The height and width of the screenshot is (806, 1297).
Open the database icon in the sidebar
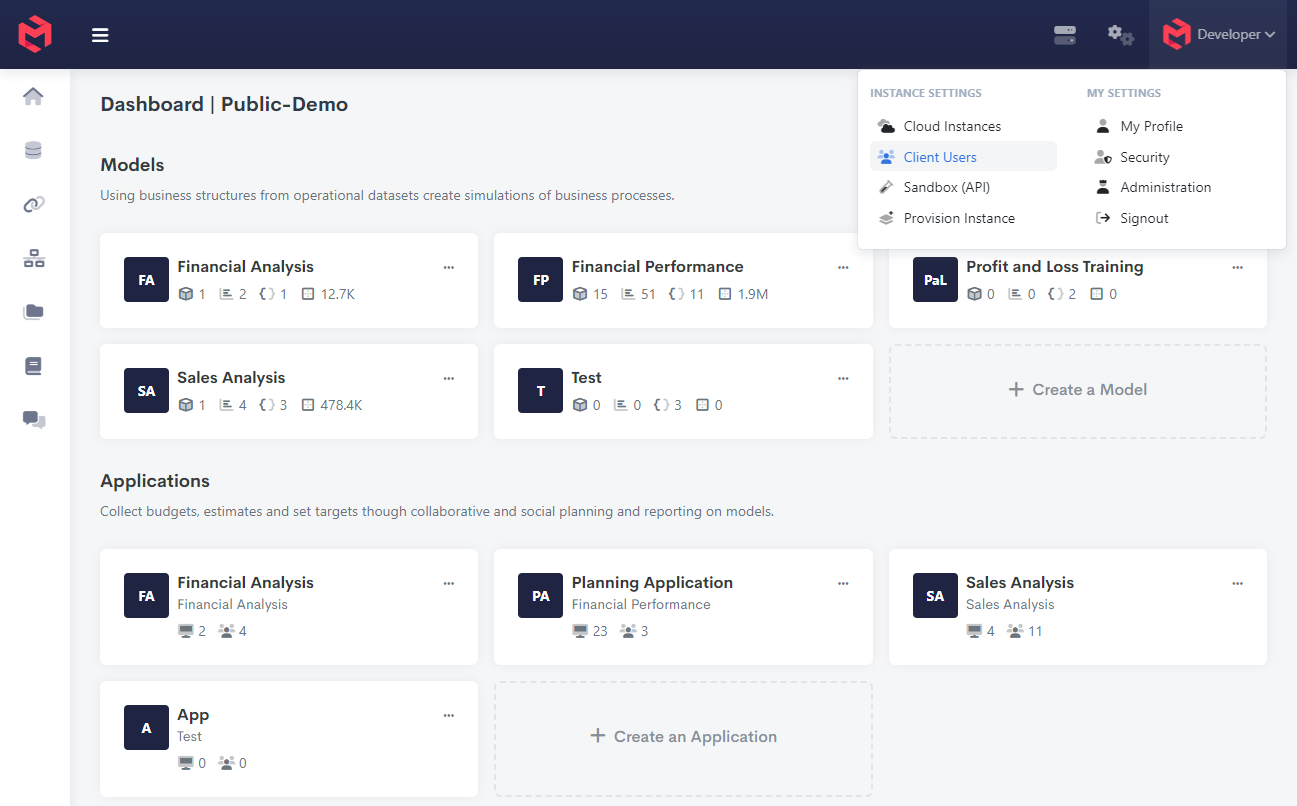[x=33, y=151]
